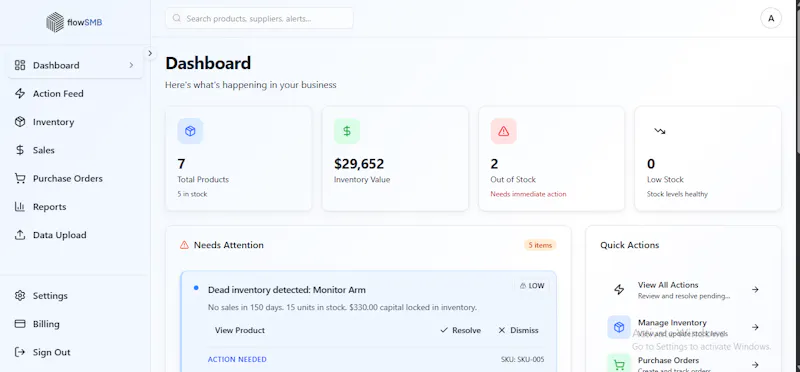This screenshot has height=372, width=800.
Task: Open Settings in the sidebar
Action: 75,295
